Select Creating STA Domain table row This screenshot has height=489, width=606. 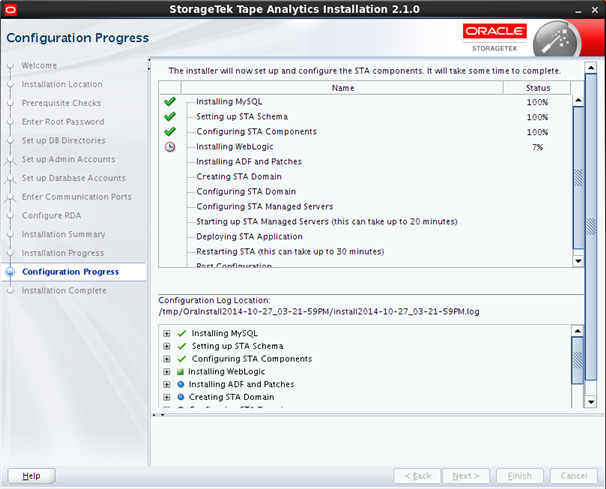click(365, 177)
